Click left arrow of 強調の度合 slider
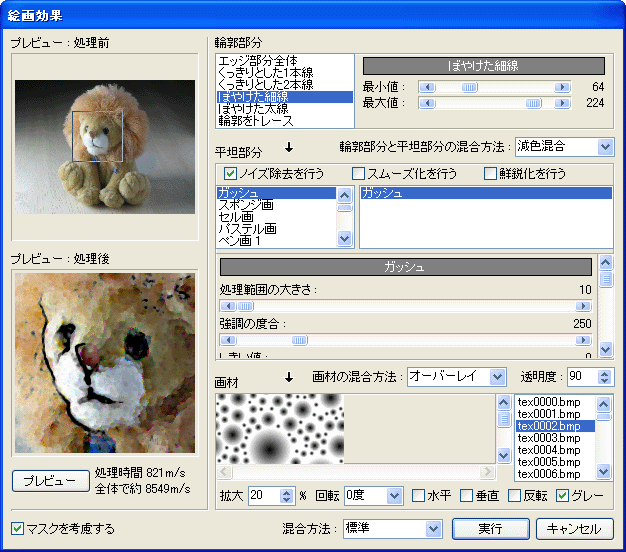This screenshot has height=552, width=626. coord(228,340)
